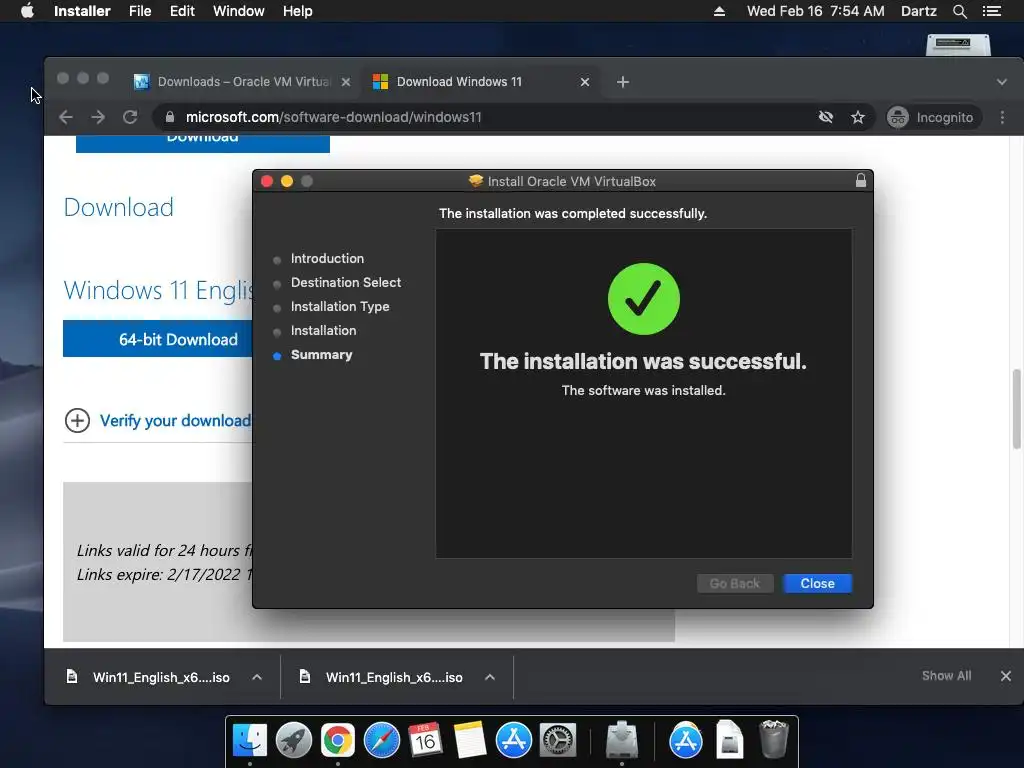
Task: Switch to Downloads – Oracle VM VirtualBox tab
Action: 243,82
